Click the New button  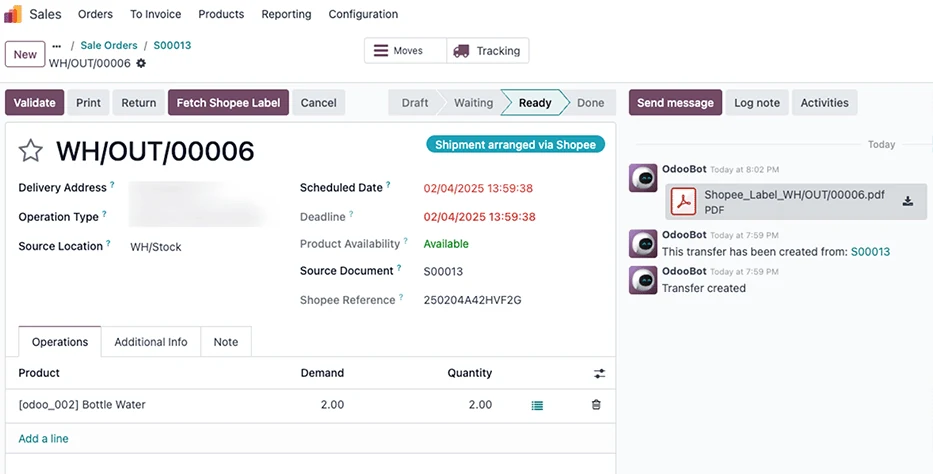(x=25, y=54)
